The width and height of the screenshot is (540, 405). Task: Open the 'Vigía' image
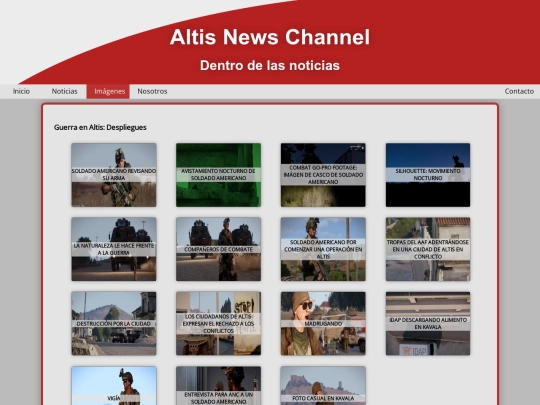(x=114, y=386)
